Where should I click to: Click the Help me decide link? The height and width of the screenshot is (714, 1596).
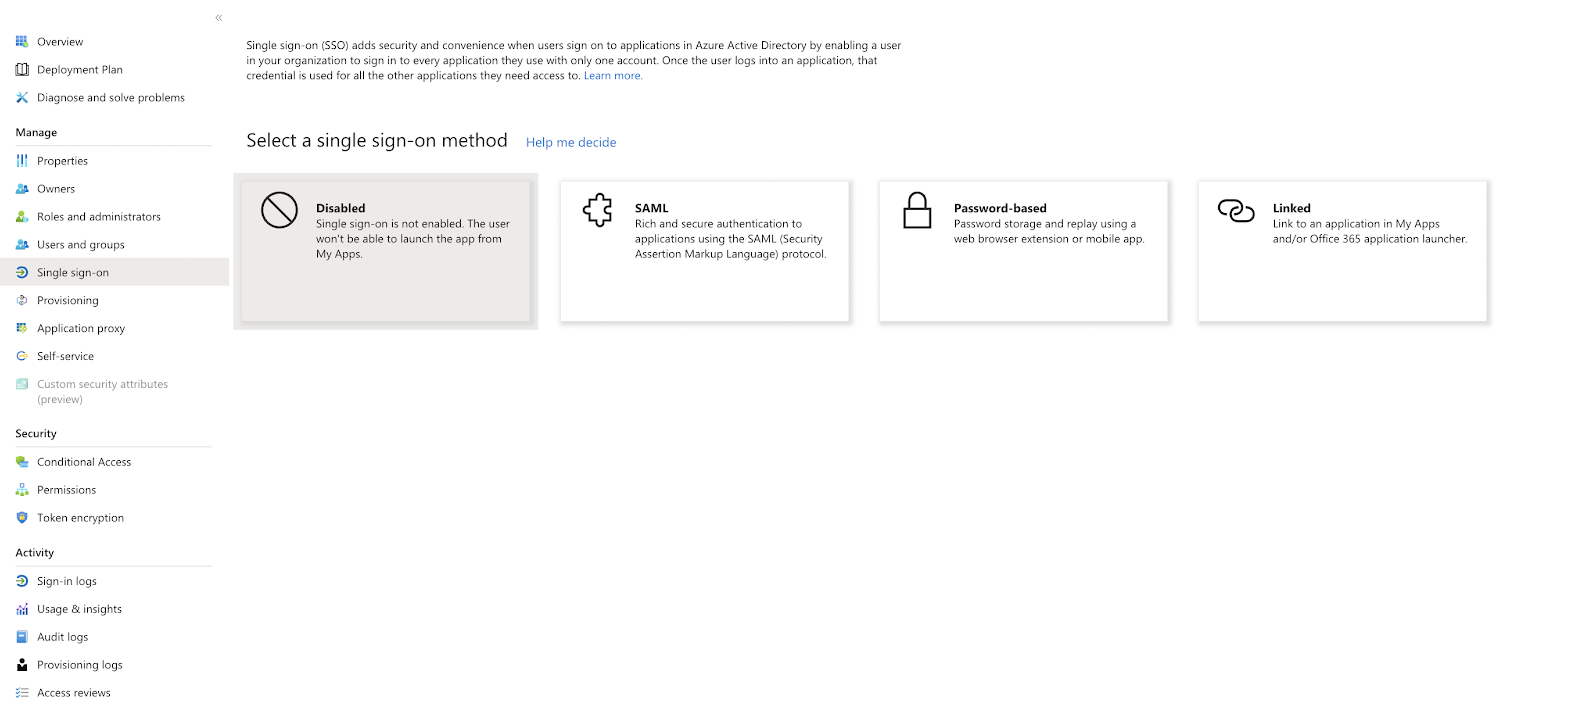pos(571,143)
